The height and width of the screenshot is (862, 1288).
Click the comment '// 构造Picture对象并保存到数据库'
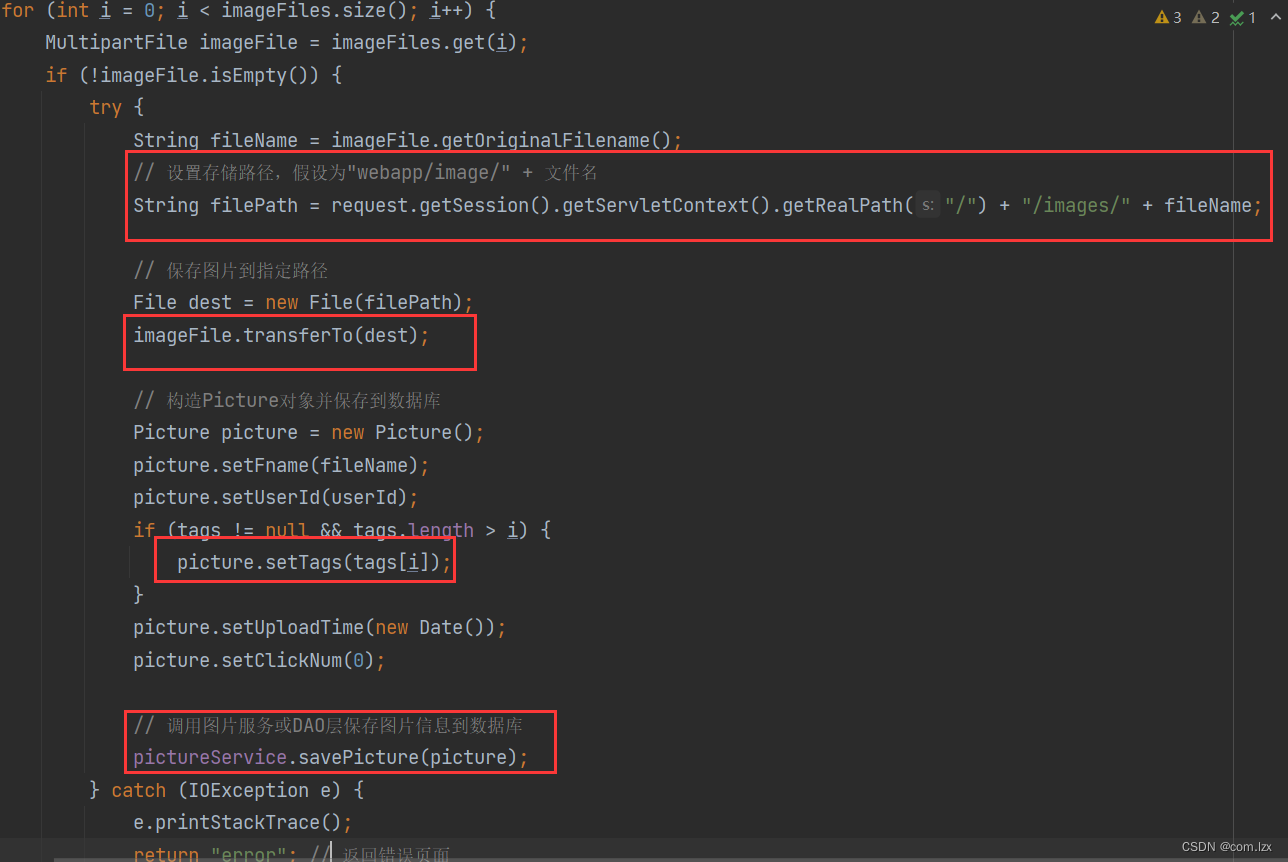[x=287, y=400]
